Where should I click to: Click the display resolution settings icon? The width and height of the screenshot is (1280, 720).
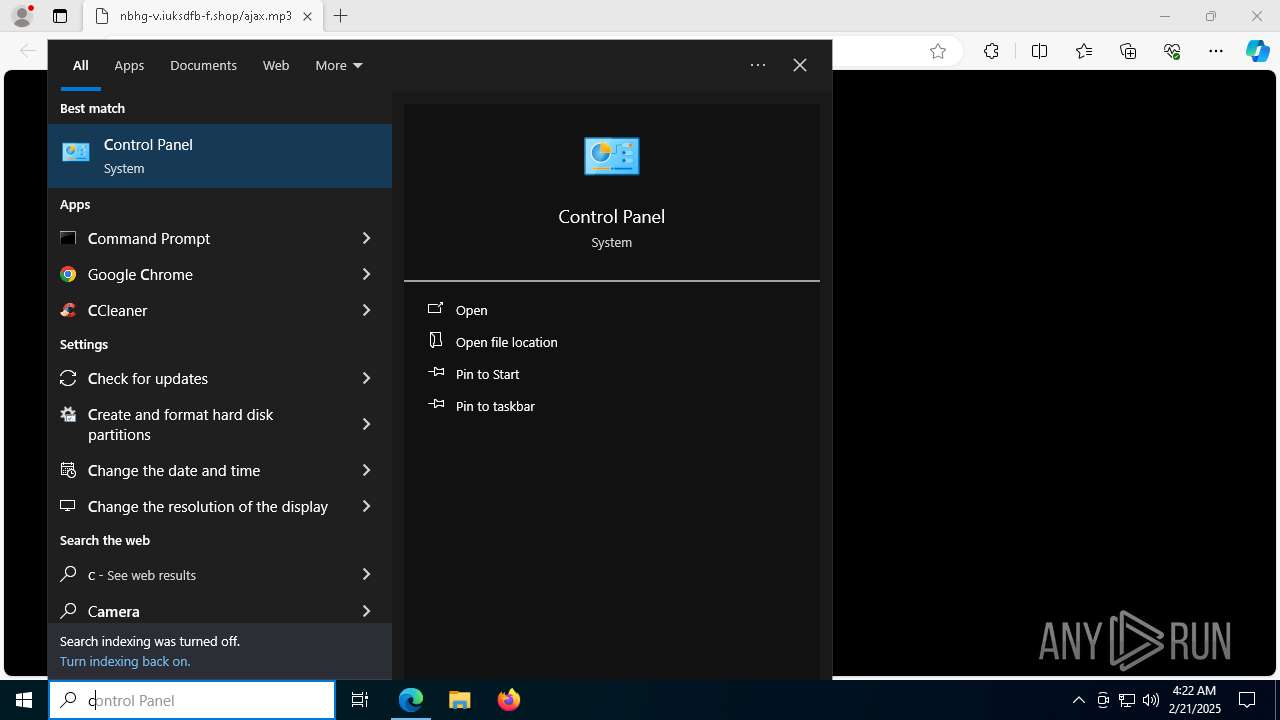click(68, 506)
